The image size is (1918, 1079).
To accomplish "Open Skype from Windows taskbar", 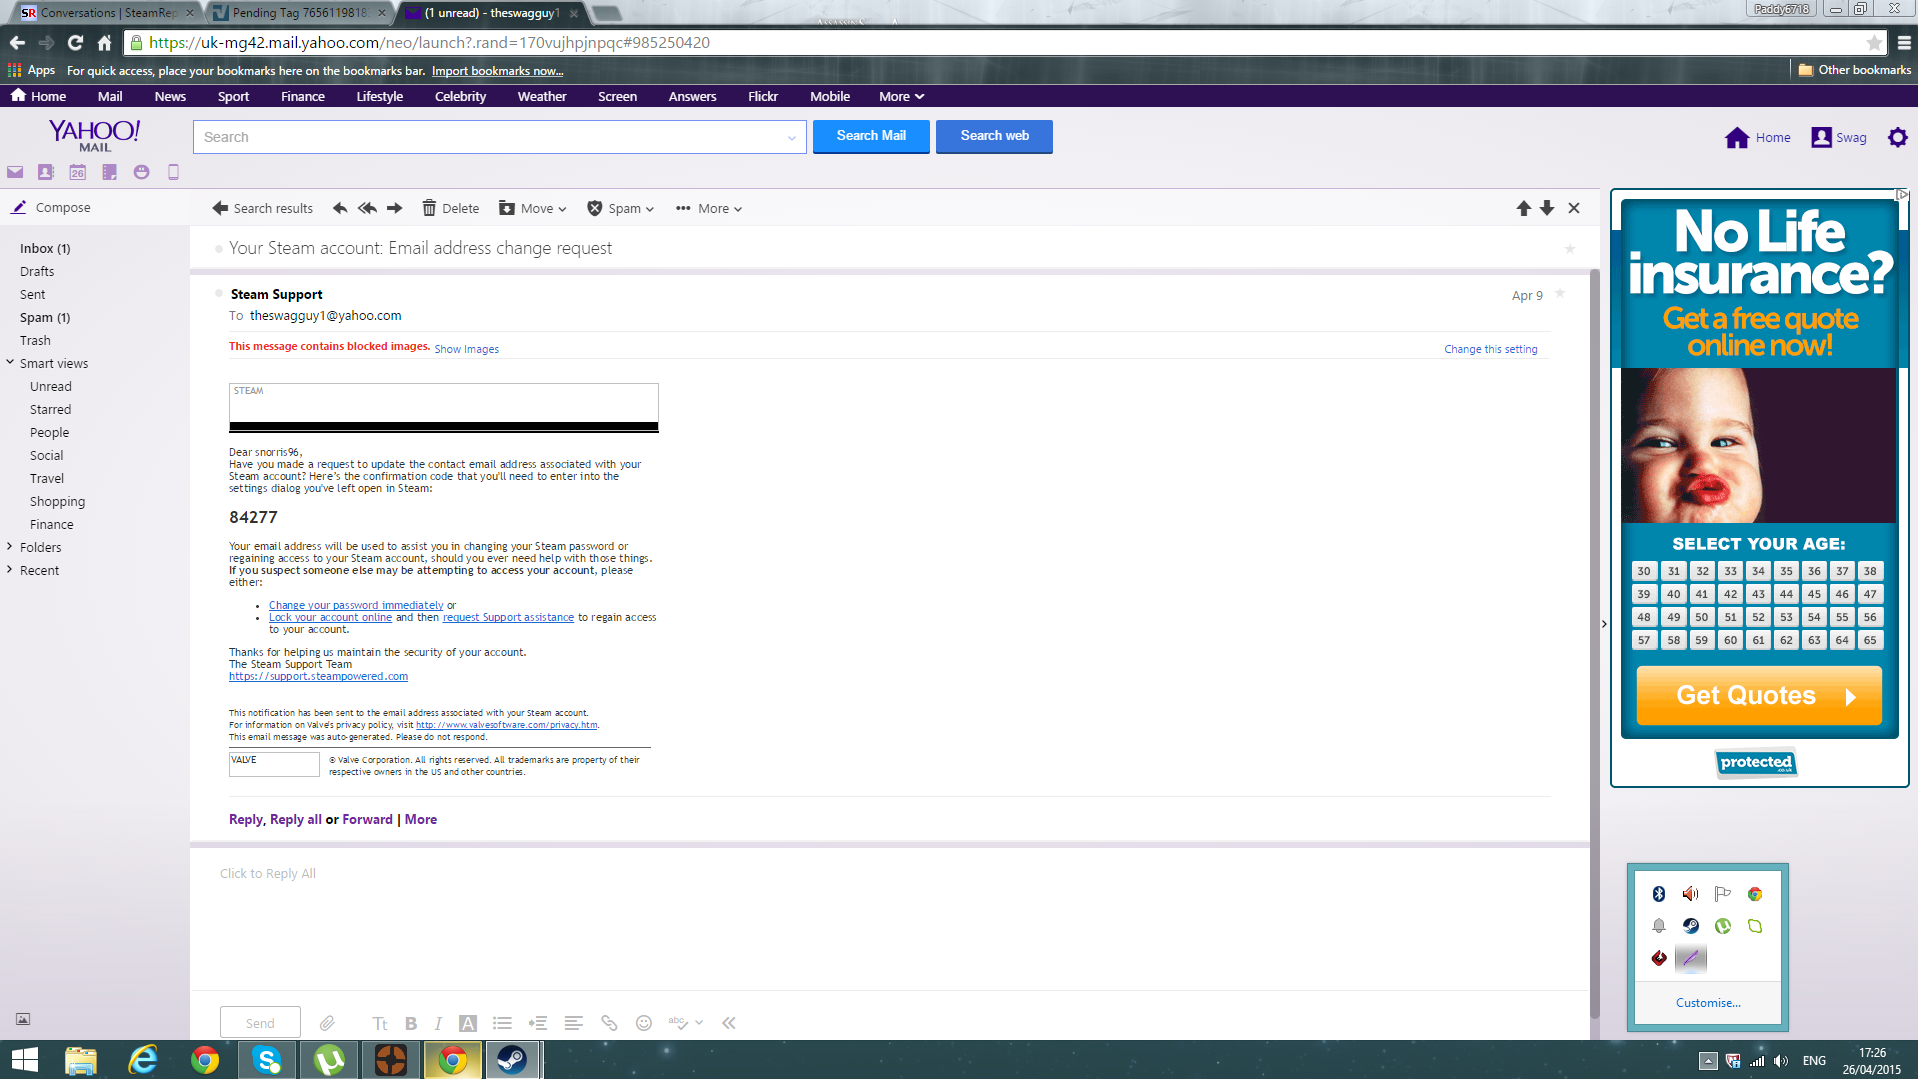I will point(267,1060).
